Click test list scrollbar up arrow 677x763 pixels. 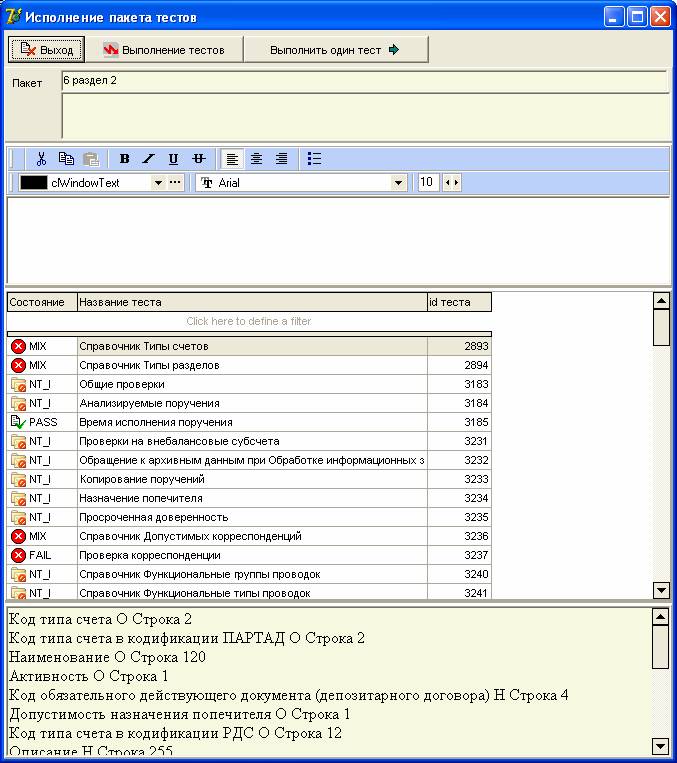(661, 301)
